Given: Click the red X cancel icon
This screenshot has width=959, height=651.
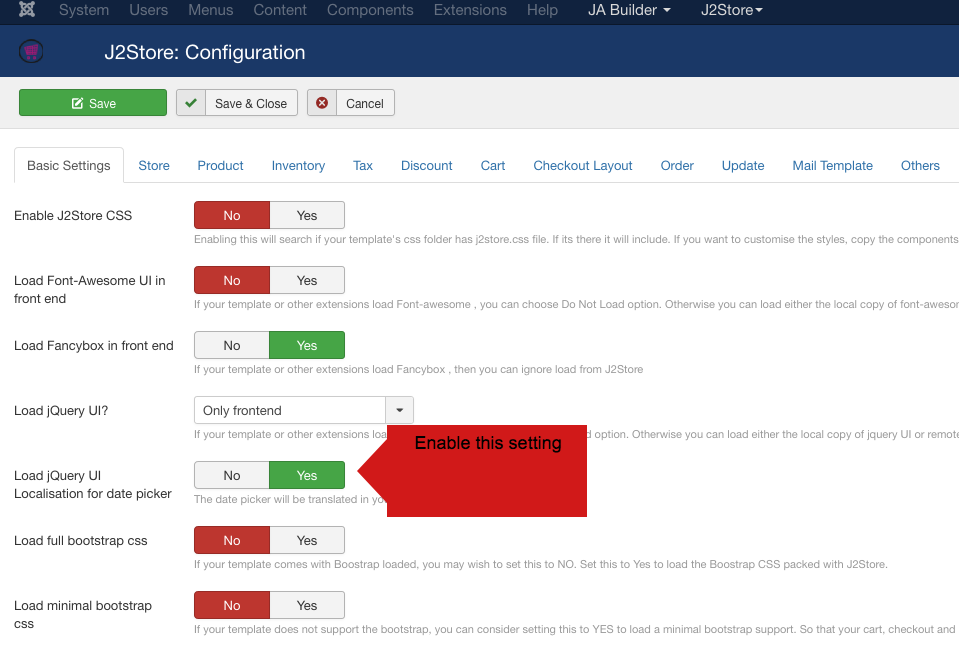Looking at the screenshot, I should 322,103.
